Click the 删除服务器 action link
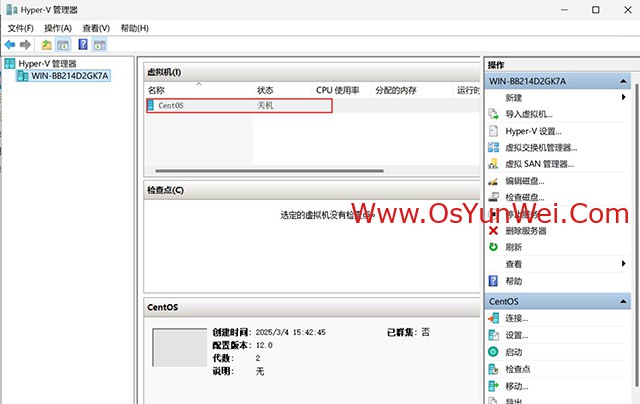Screen dimensions: 640x404 [x=526, y=231]
